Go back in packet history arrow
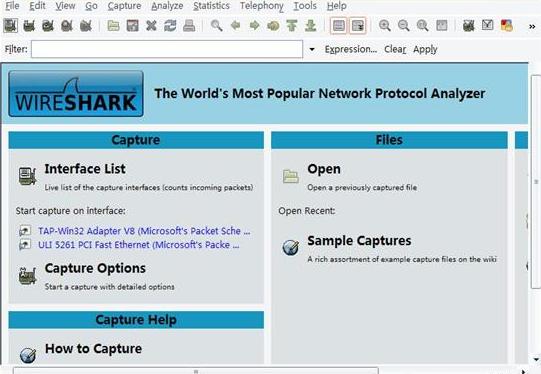Image resolution: width=541 pixels, height=374 pixels. pyautogui.click(x=236, y=25)
